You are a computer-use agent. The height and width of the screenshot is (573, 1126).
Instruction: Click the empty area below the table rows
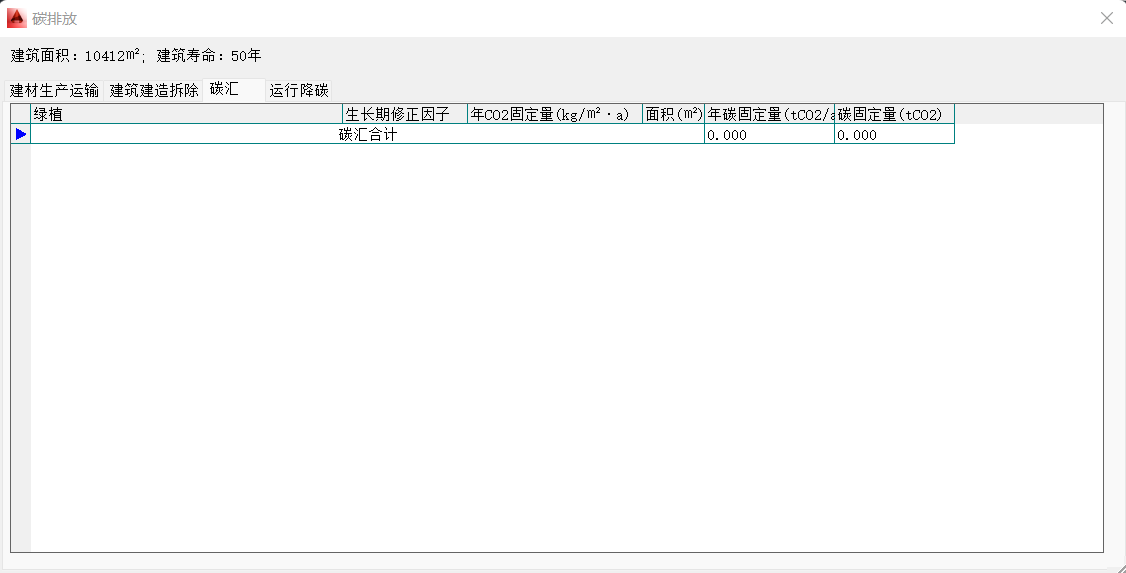coord(560,350)
